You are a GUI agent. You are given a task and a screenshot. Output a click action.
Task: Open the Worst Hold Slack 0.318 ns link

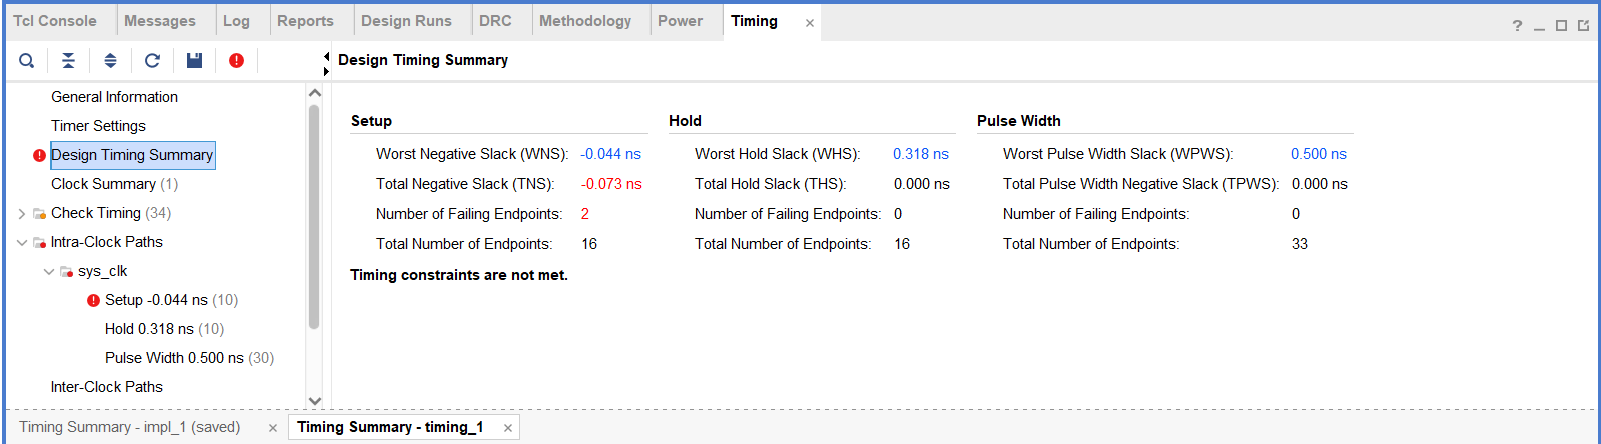tap(920, 154)
